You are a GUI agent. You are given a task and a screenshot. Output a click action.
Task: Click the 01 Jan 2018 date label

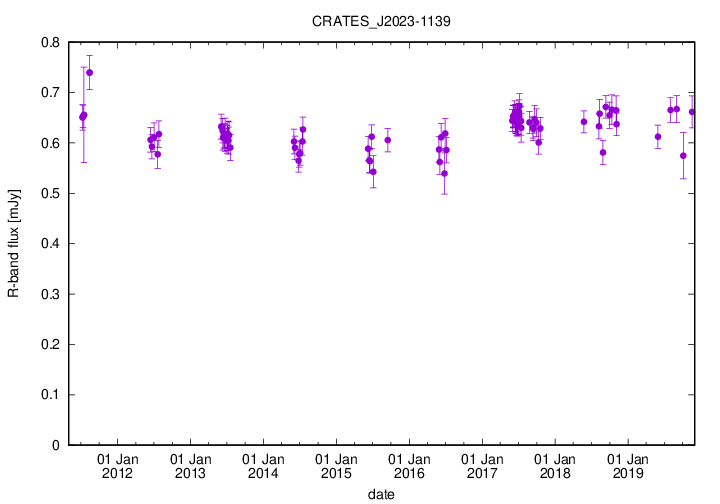click(x=555, y=466)
